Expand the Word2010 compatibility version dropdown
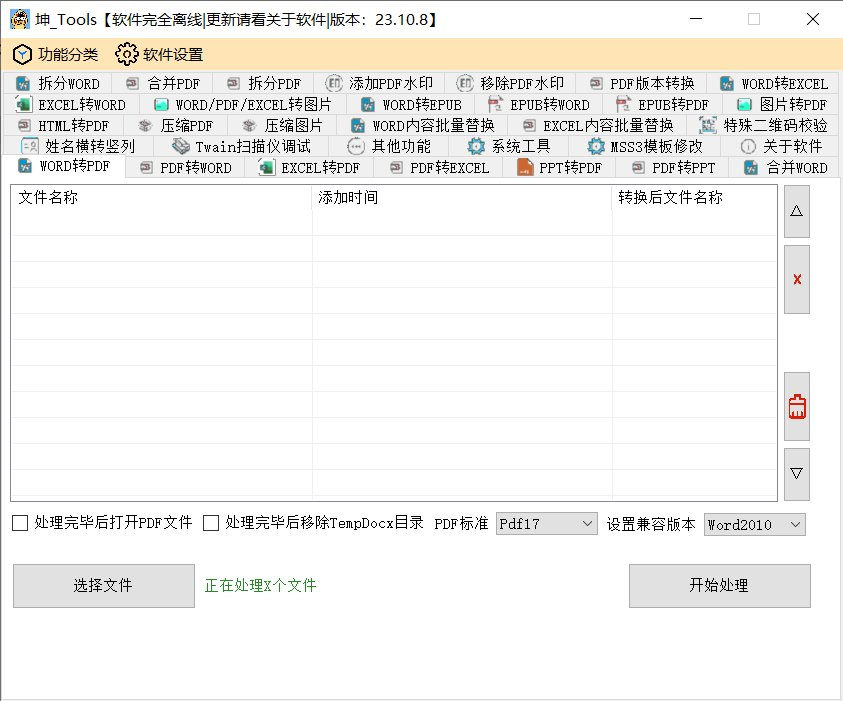Image resolution: width=843 pixels, height=701 pixels. (x=754, y=524)
